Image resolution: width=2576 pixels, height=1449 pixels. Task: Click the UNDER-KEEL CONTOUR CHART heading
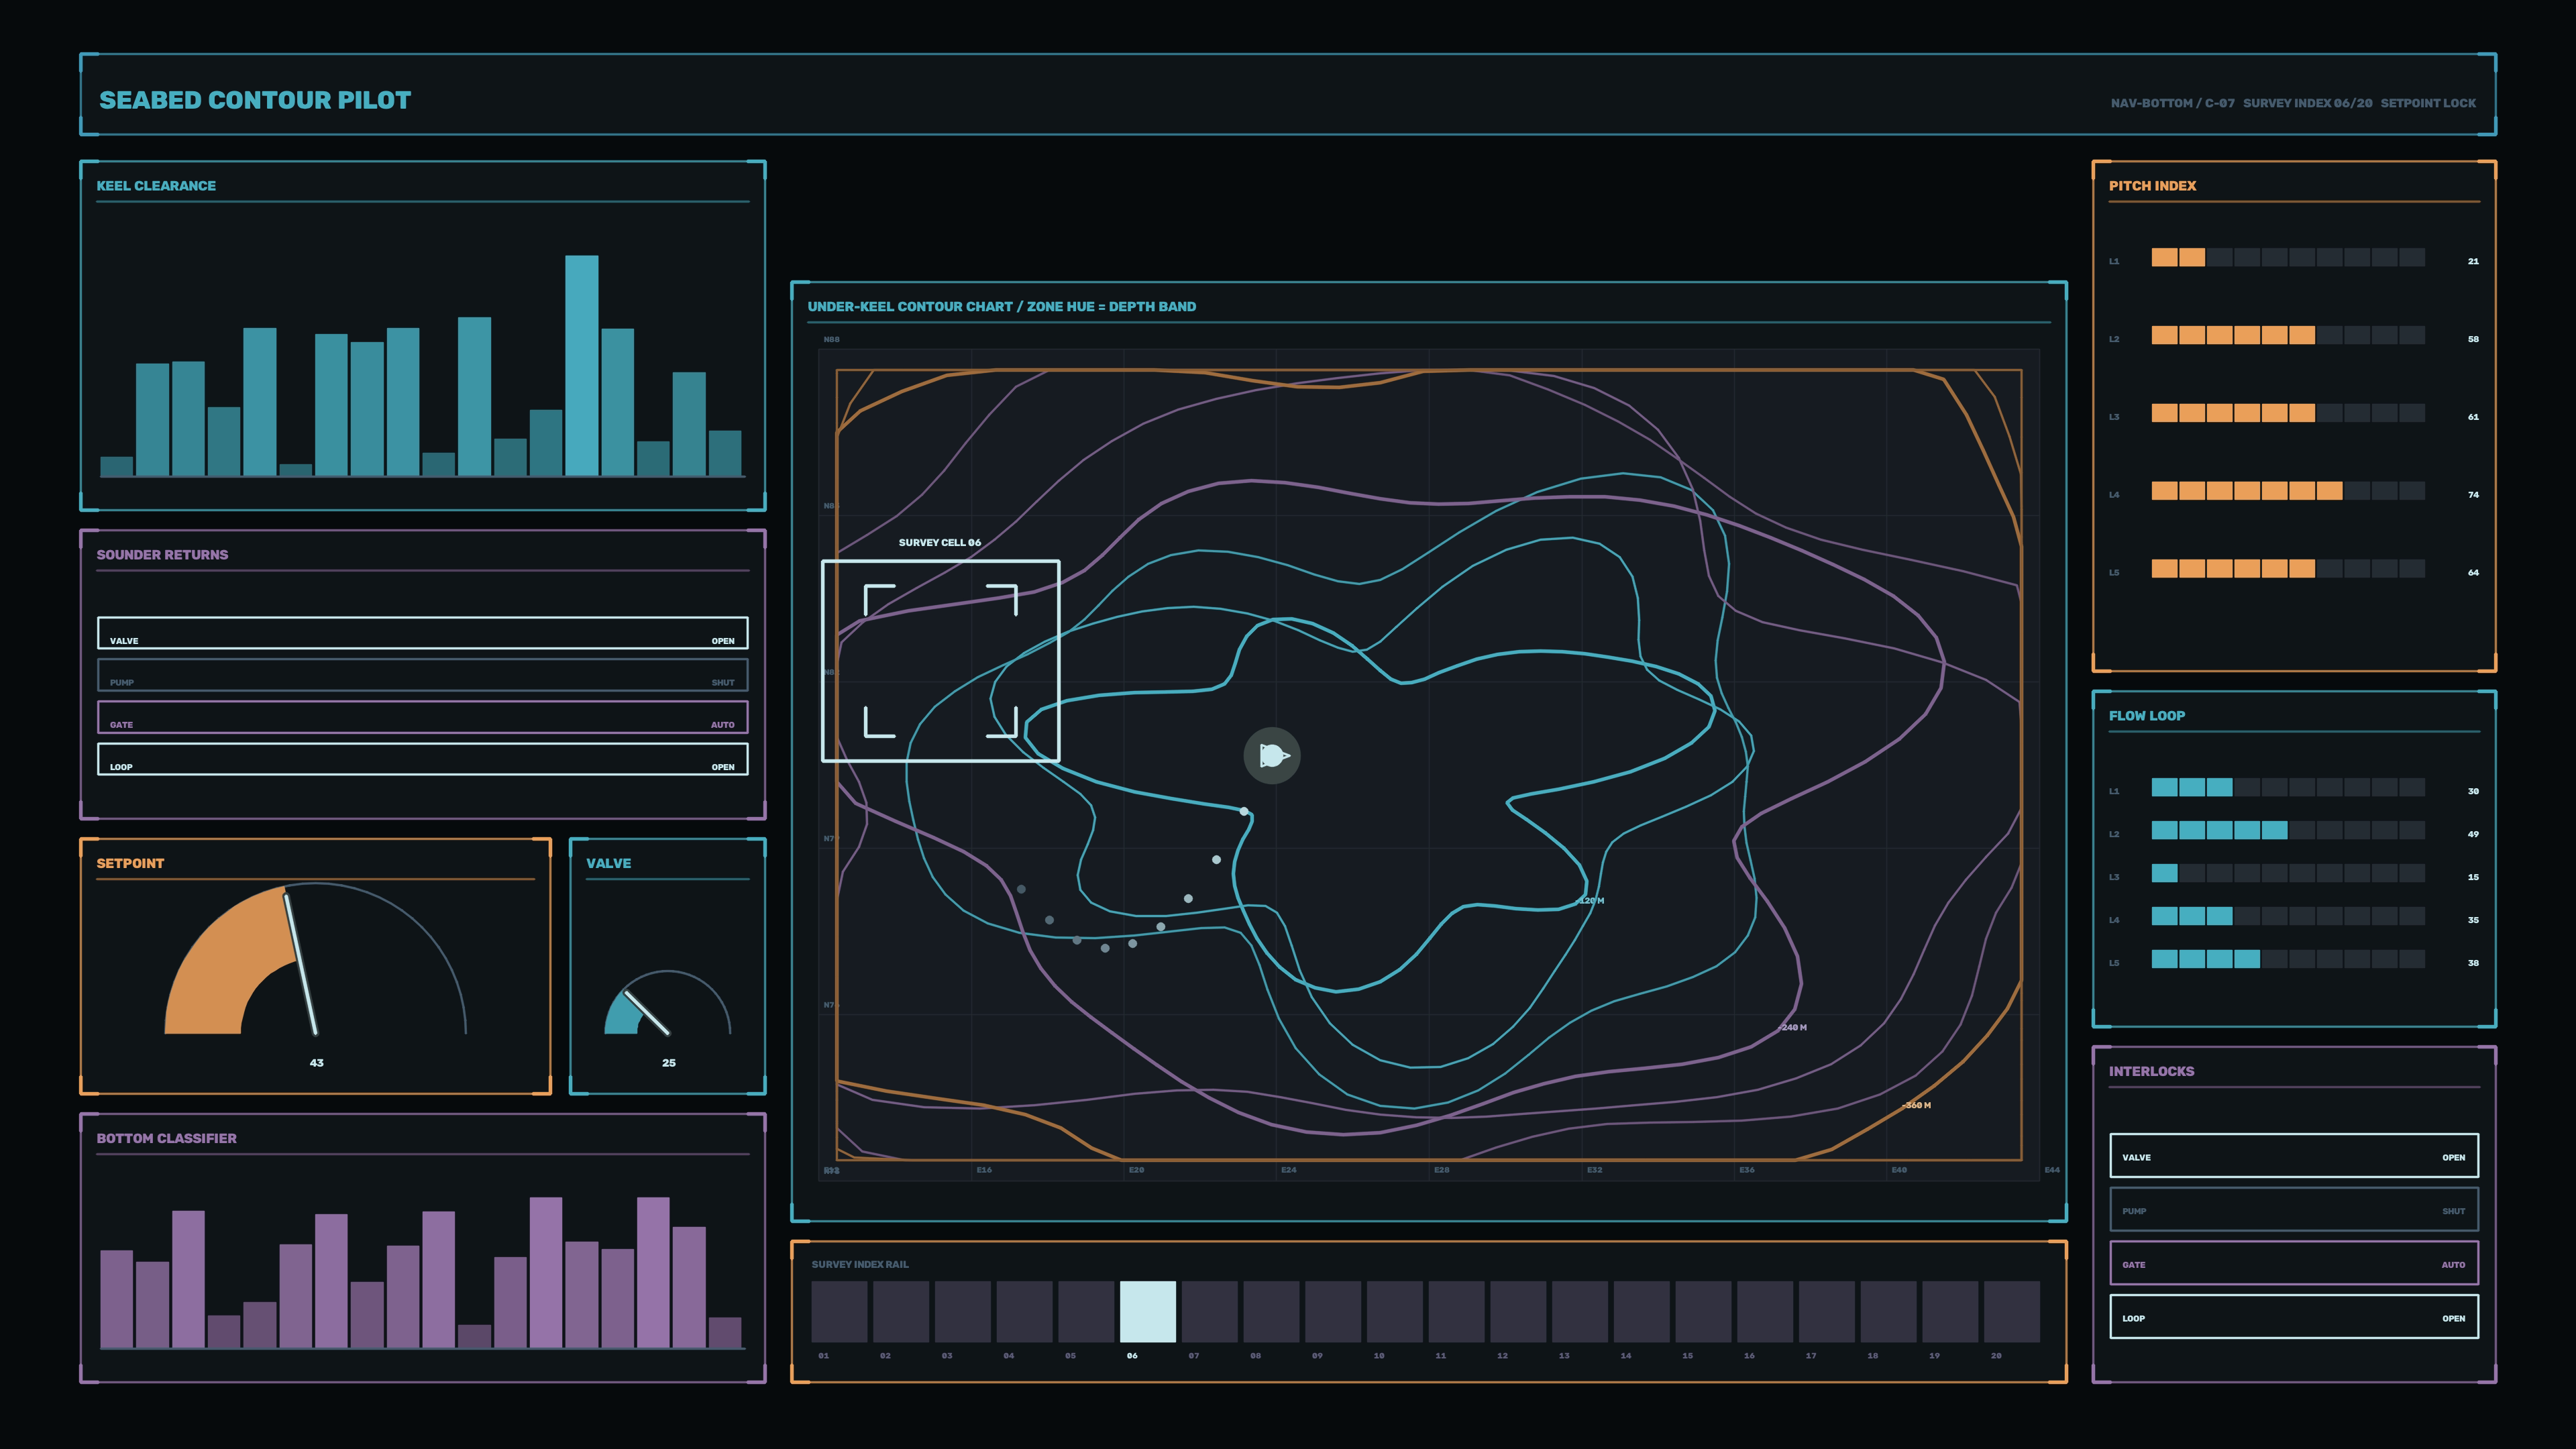click(x=1002, y=307)
